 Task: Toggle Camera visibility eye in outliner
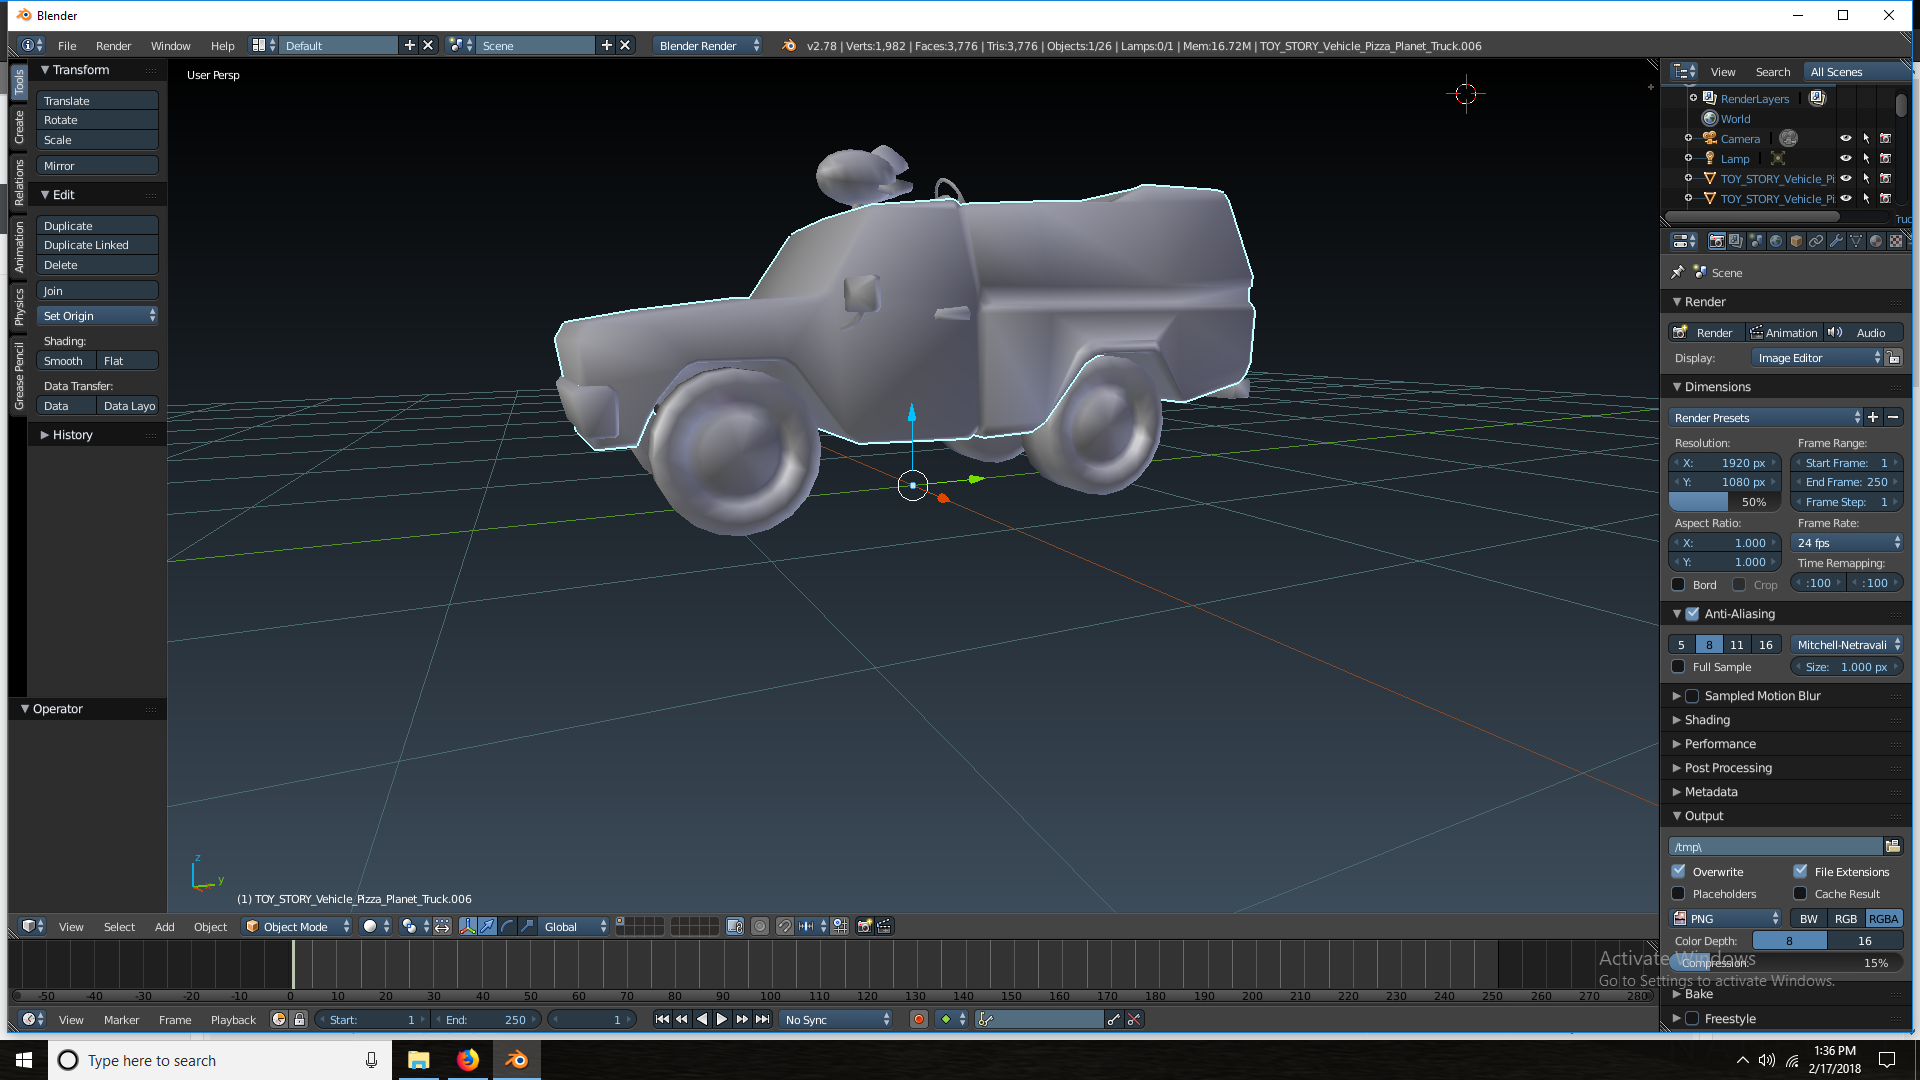coord(1846,139)
